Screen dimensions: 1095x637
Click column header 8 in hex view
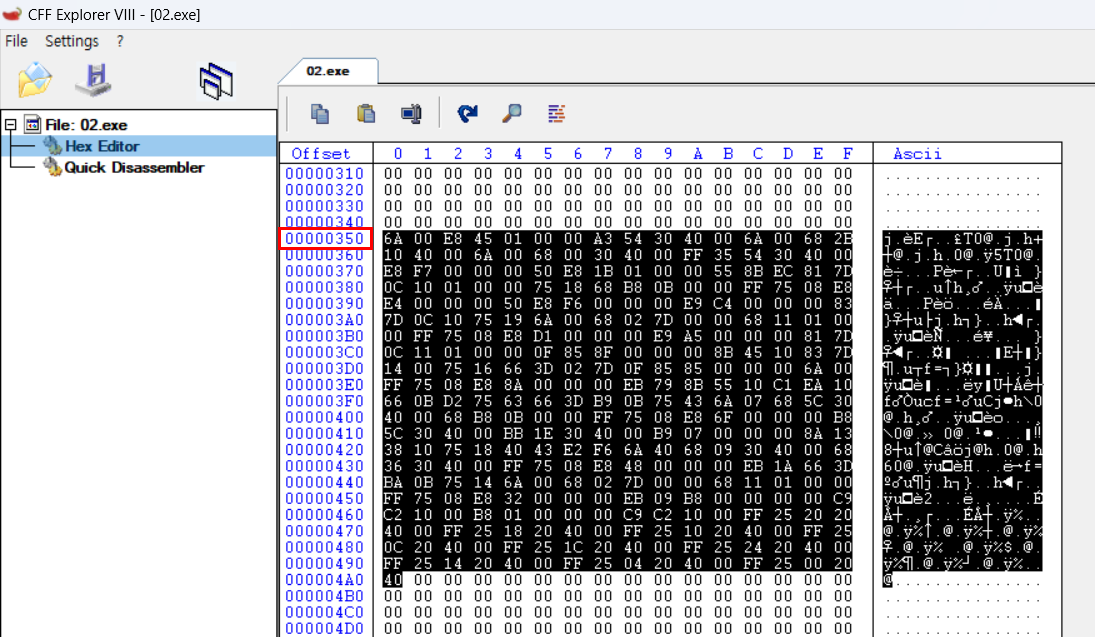[638, 154]
